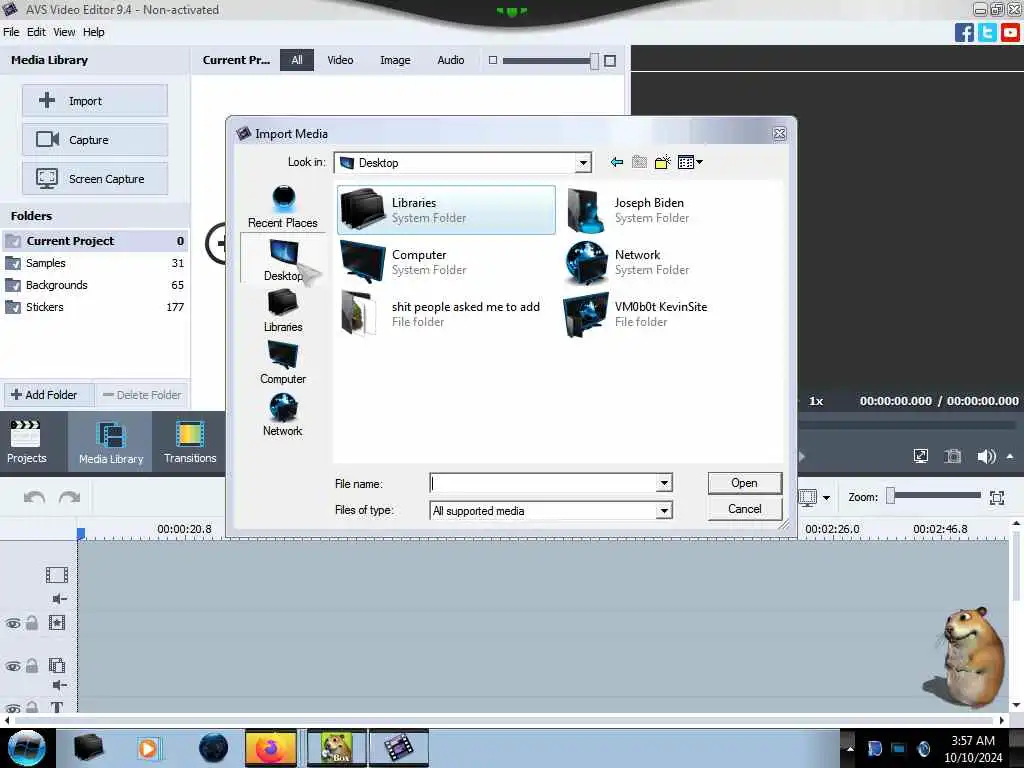Open the Projects tab
The image size is (1024, 768).
point(26,441)
